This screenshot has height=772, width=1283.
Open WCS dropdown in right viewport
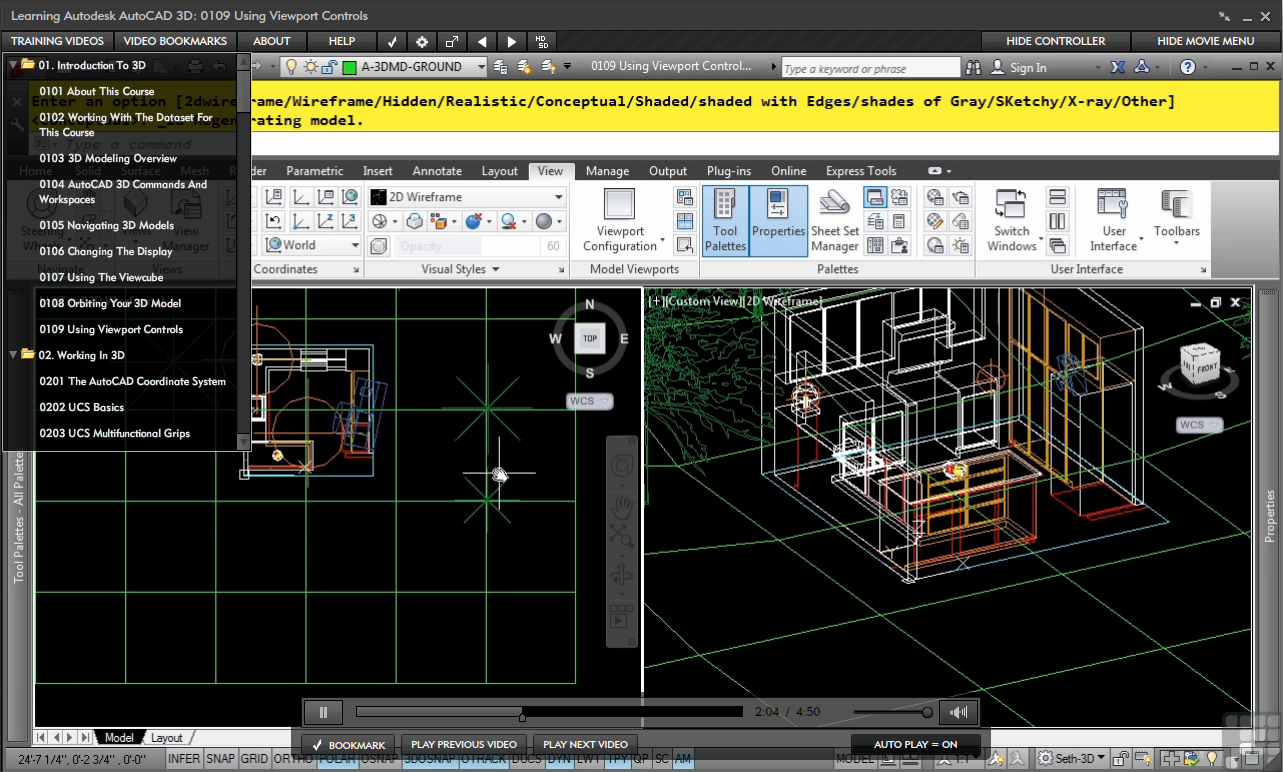point(1199,425)
